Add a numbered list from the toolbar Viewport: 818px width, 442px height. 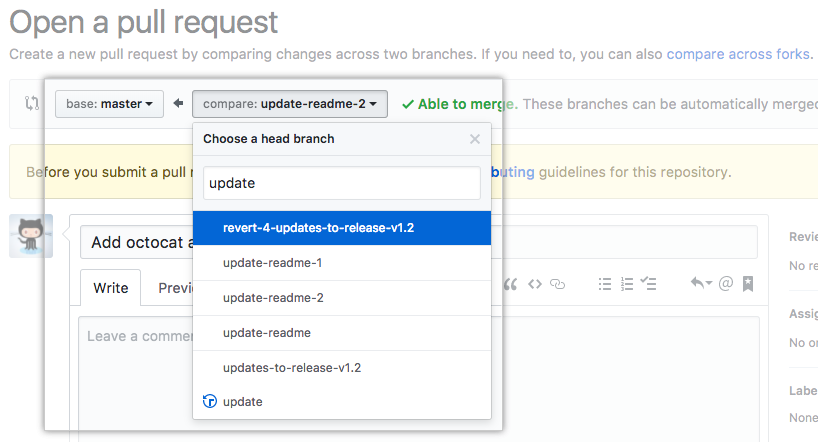(x=627, y=284)
